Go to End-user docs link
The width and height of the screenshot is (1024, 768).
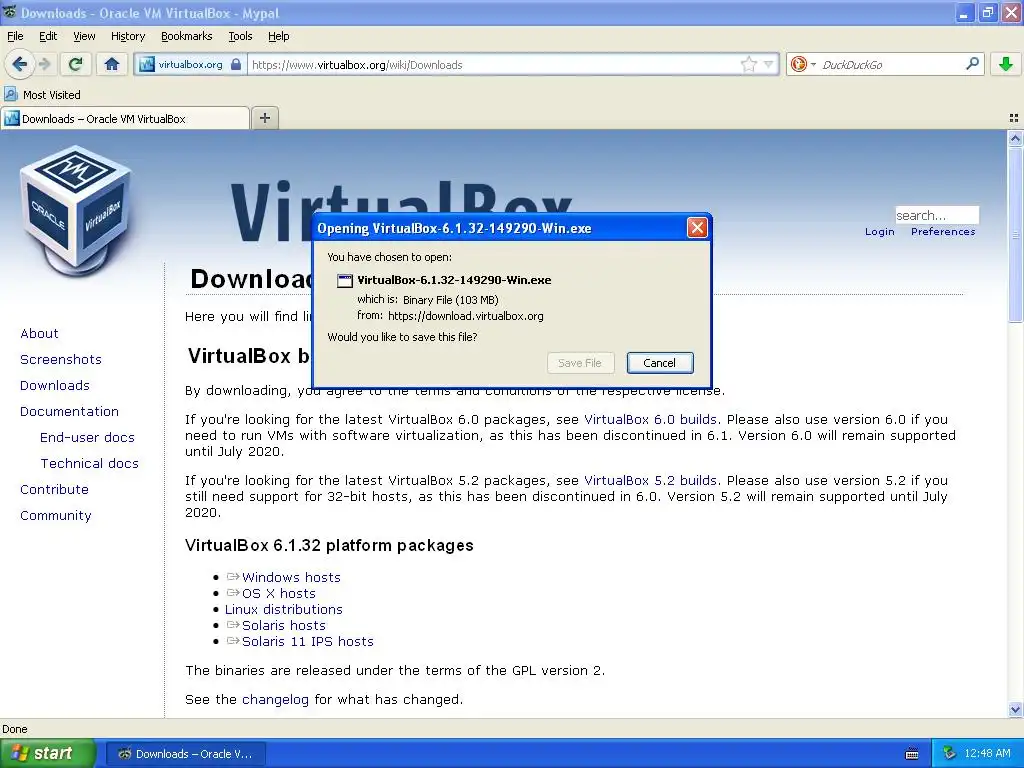click(87, 438)
